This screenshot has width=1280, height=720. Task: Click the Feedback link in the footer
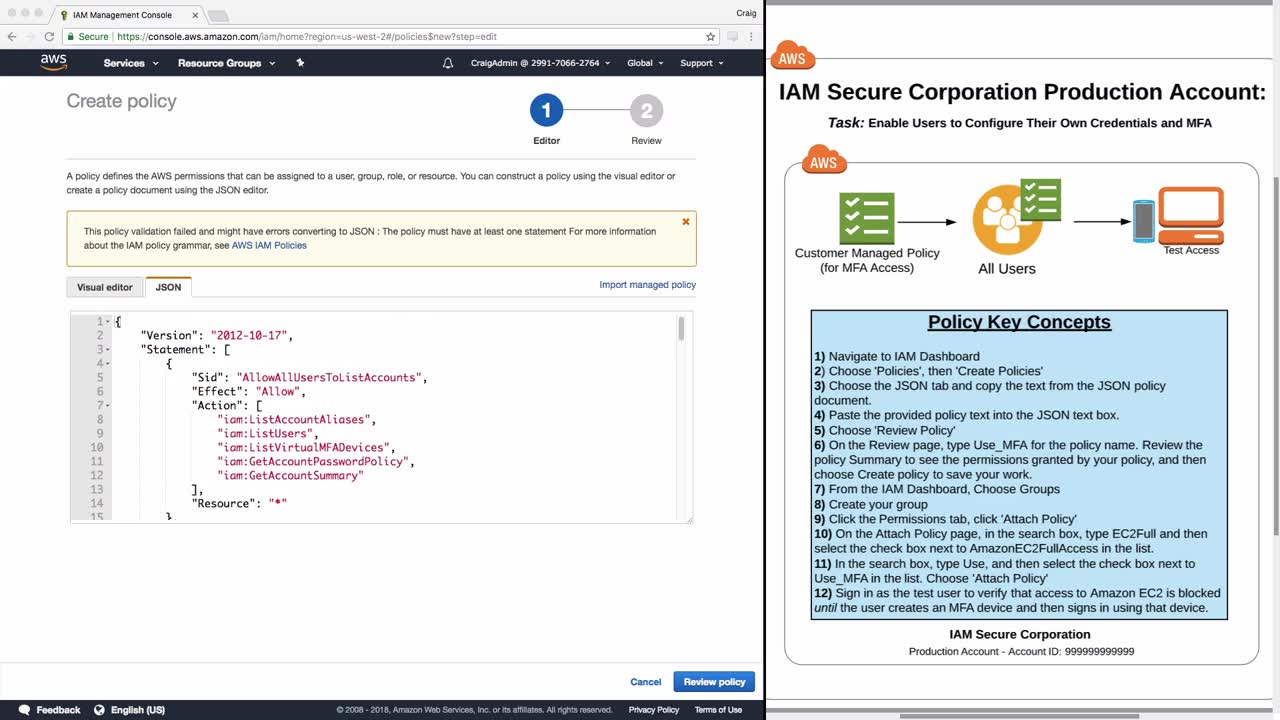point(58,710)
